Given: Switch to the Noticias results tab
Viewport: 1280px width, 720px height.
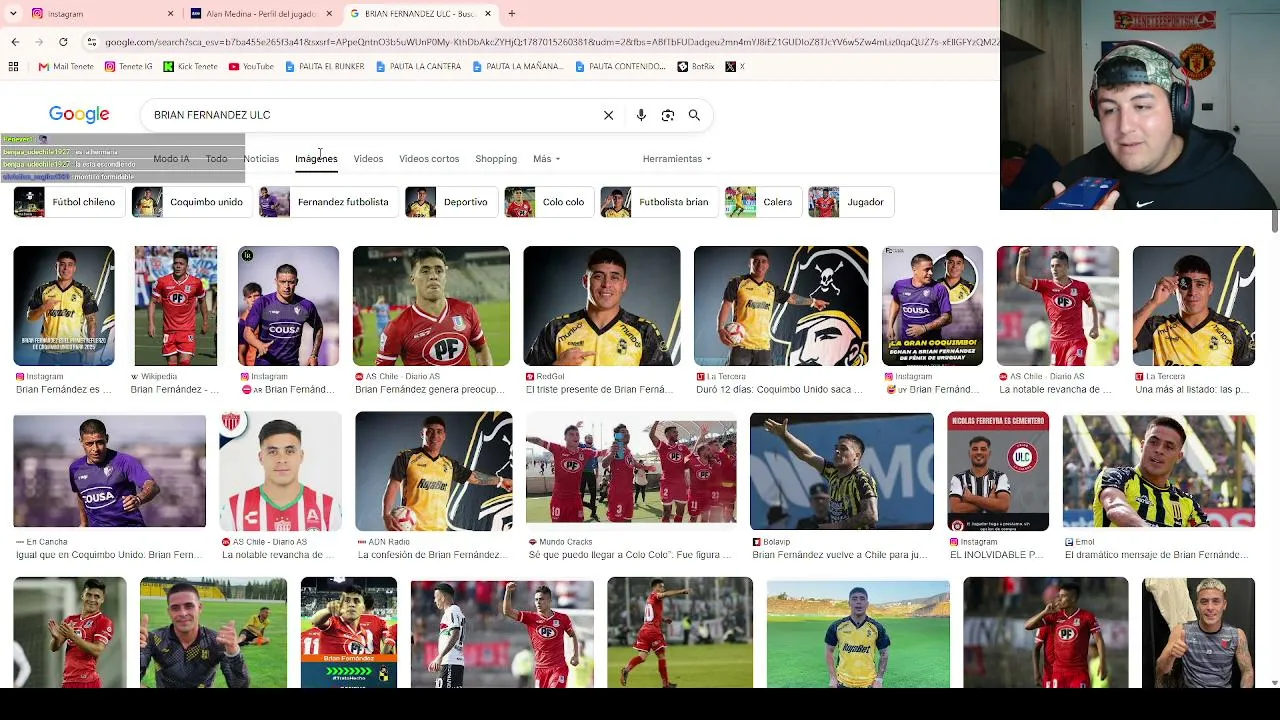Looking at the screenshot, I should (261, 159).
